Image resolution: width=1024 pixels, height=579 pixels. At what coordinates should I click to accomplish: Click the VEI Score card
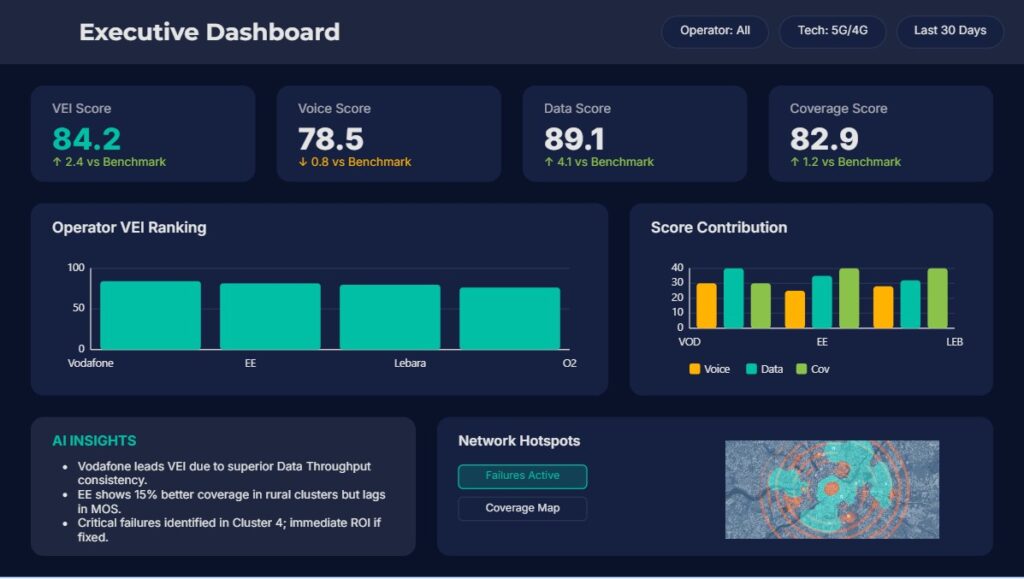(143, 133)
